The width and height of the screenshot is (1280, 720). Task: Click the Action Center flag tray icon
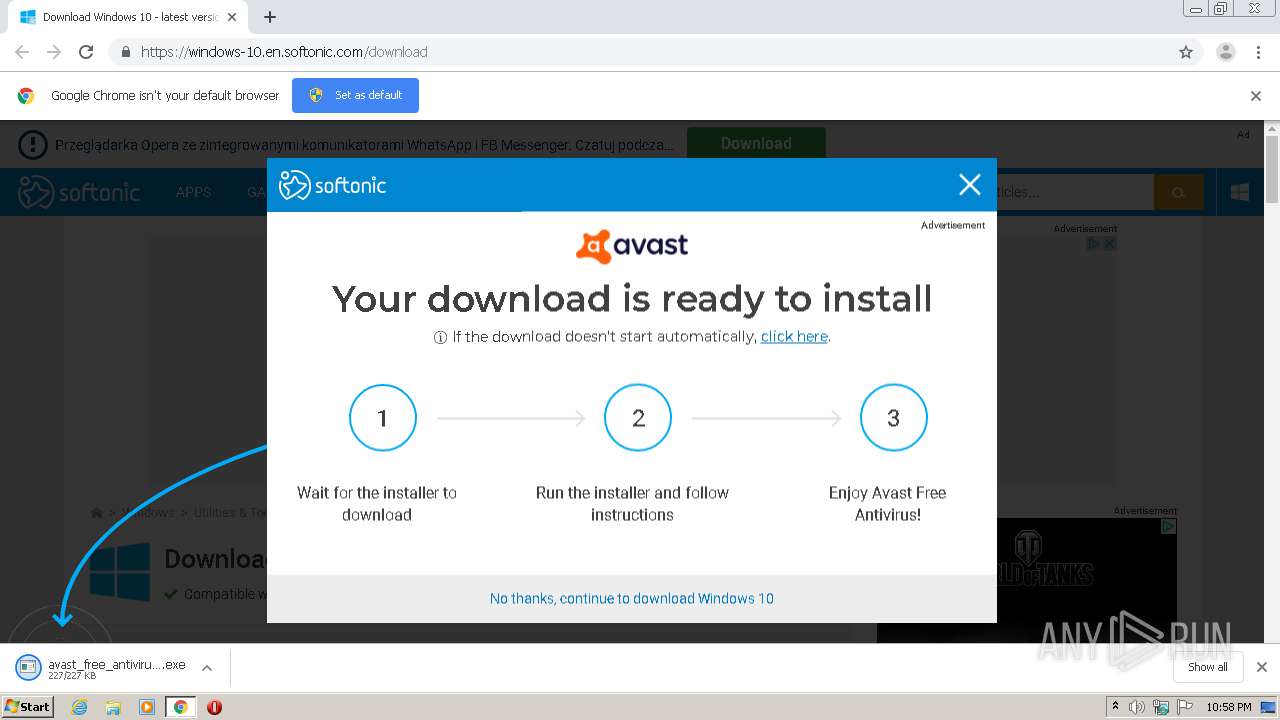1185,707
